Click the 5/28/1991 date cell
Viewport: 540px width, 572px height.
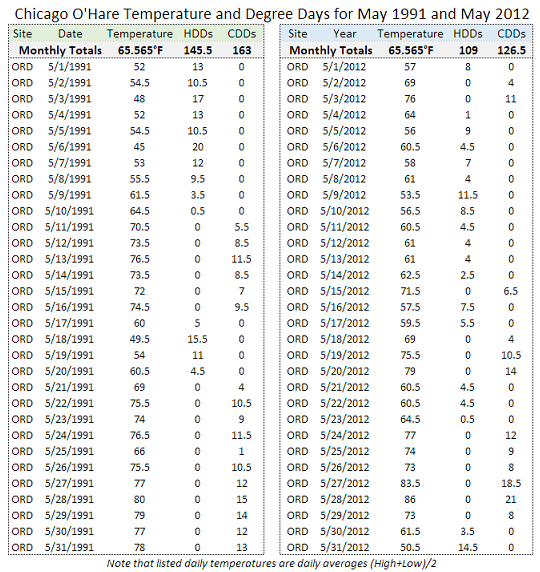69,499
